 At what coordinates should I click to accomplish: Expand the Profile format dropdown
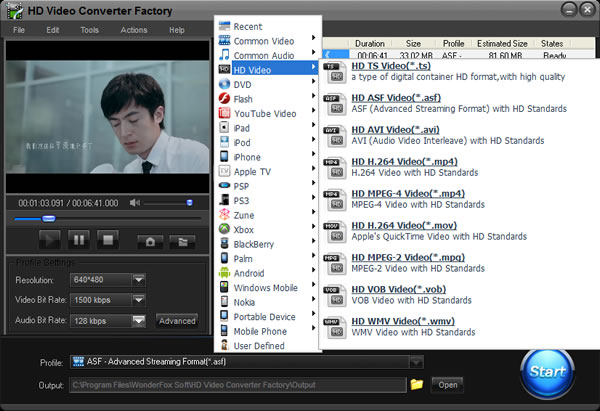pos(416,361)
